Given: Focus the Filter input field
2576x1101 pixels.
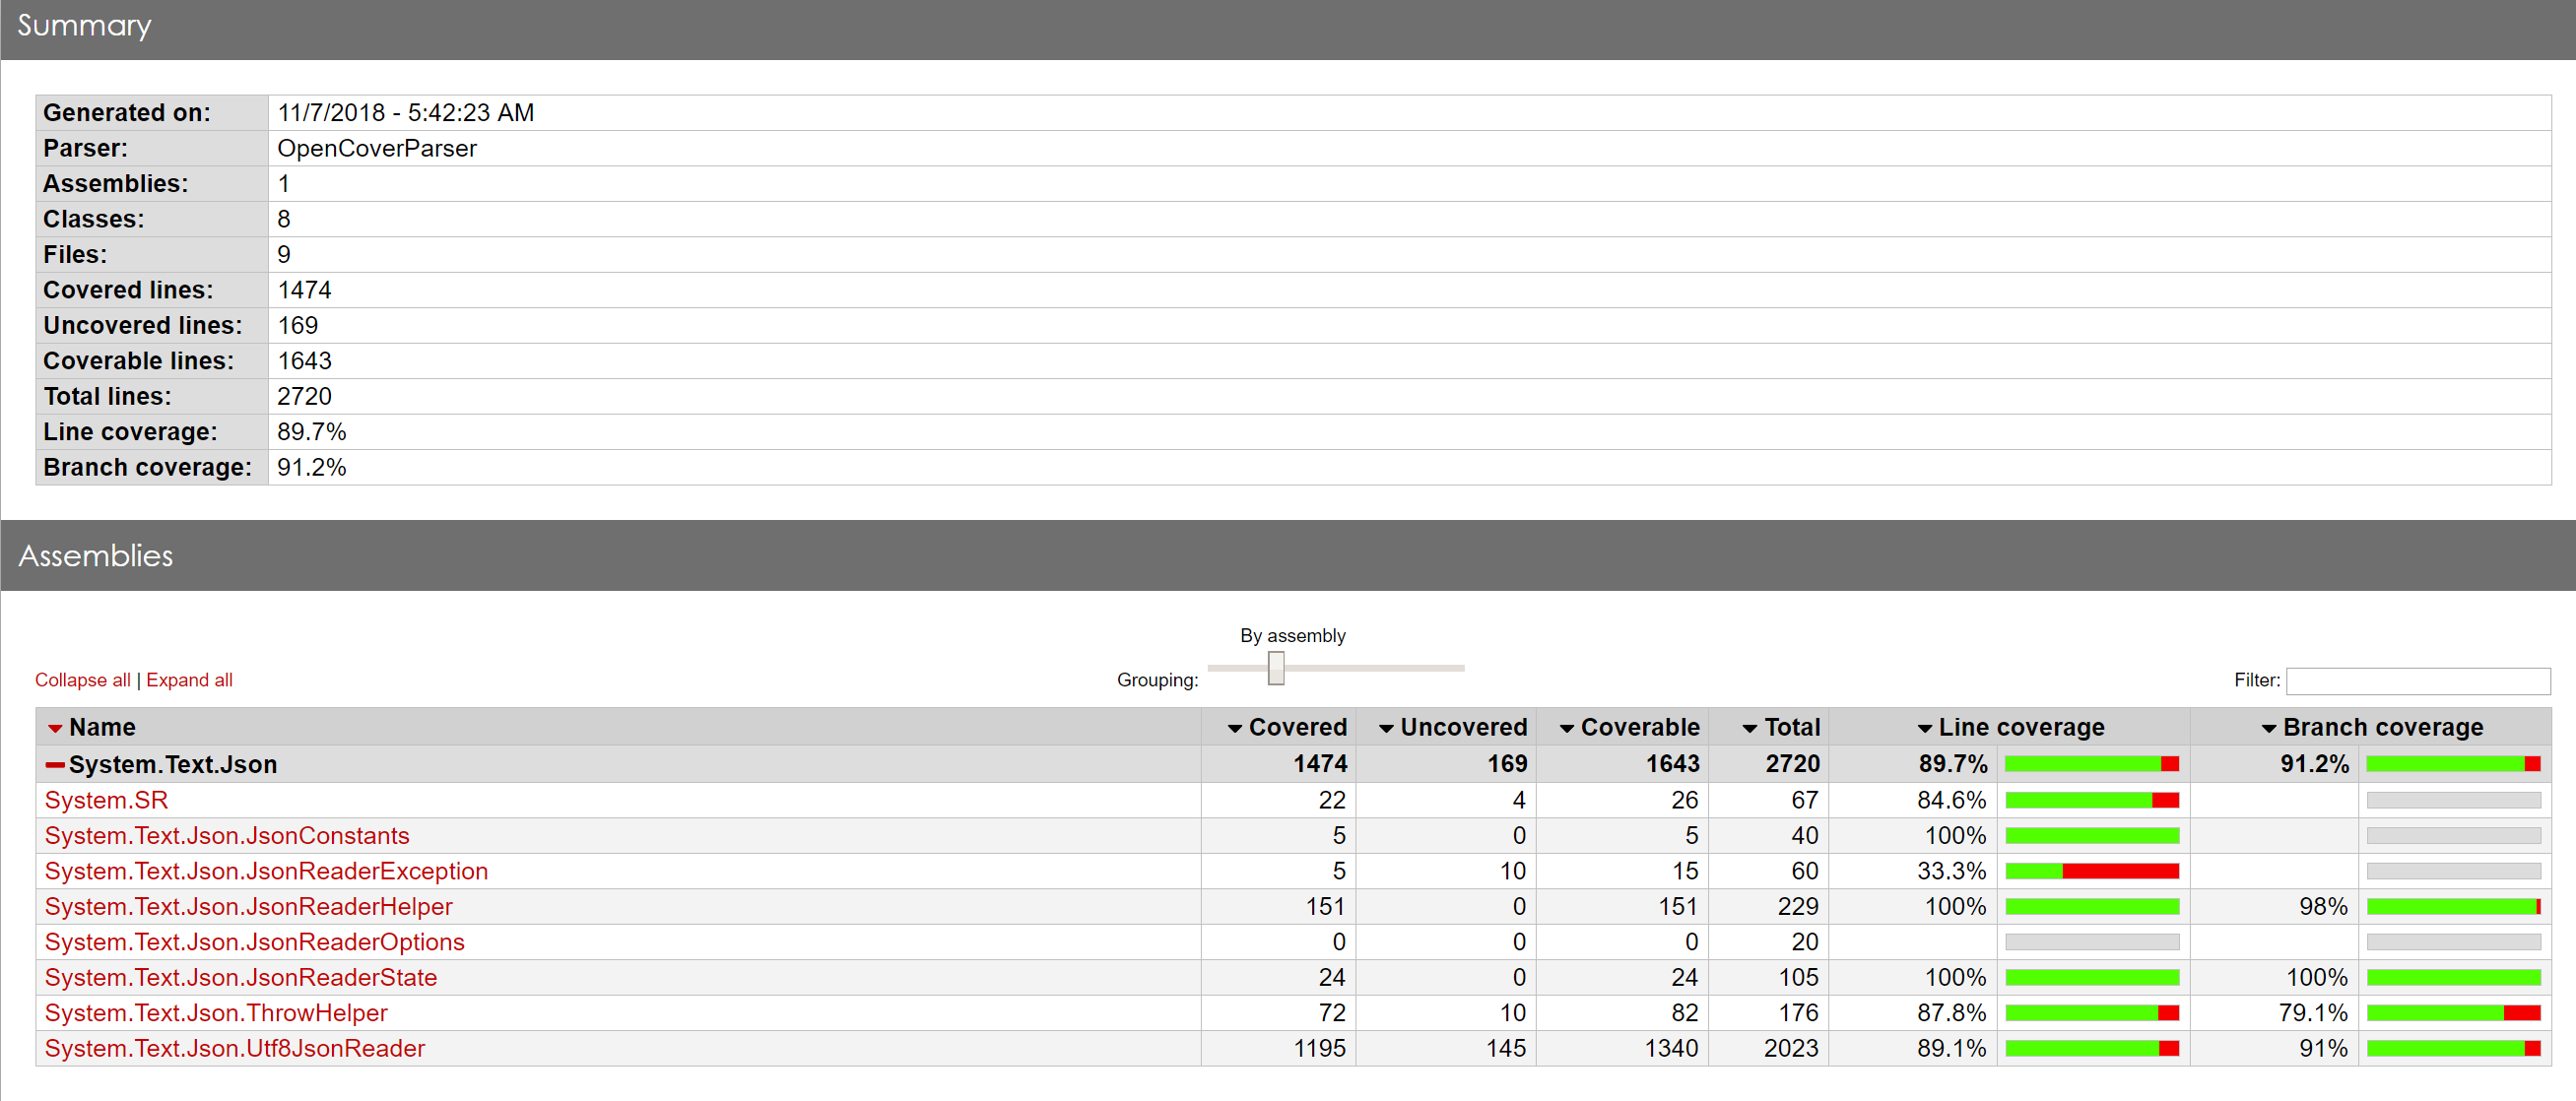Looking at the screenshot, I should tap(2418, 681).
